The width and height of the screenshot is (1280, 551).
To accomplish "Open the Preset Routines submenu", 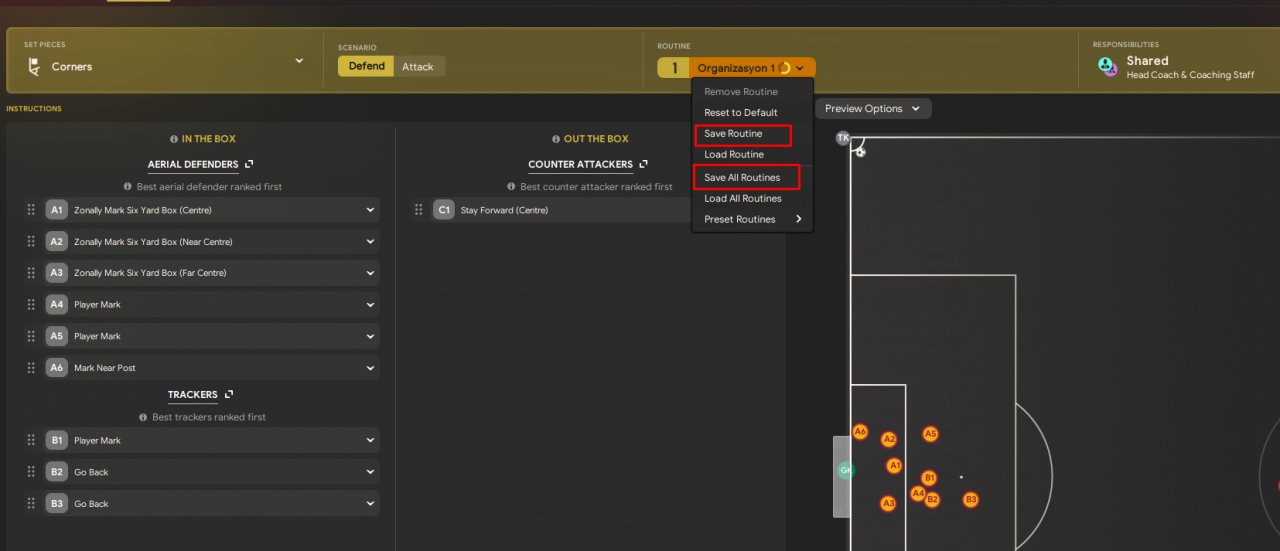I will (x=752, y=219).
